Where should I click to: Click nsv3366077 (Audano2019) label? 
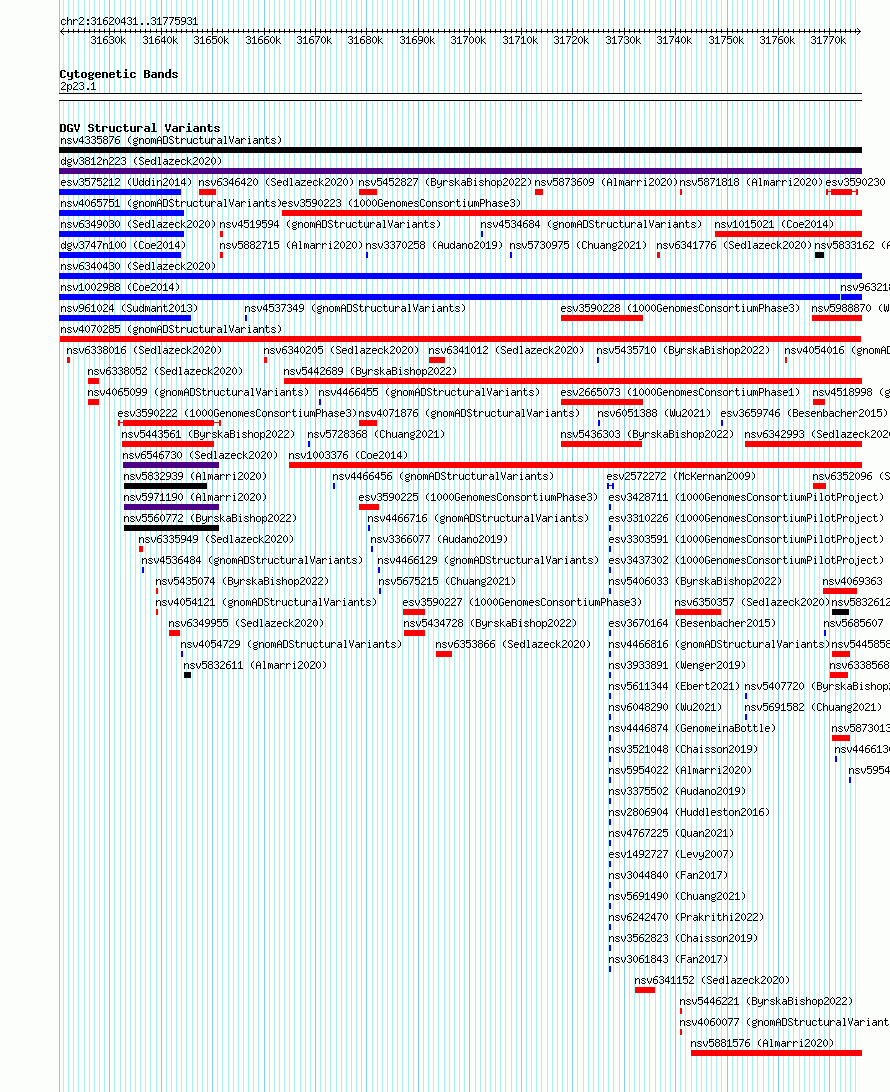tap(439, 539)
